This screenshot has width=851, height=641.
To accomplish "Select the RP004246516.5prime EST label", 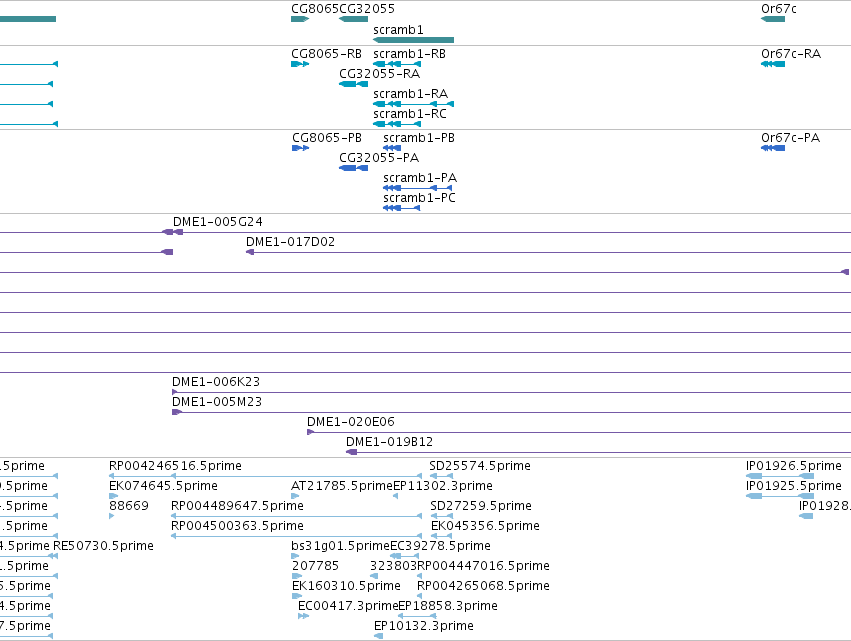I will pyautogui.click(x=175, y=466).
